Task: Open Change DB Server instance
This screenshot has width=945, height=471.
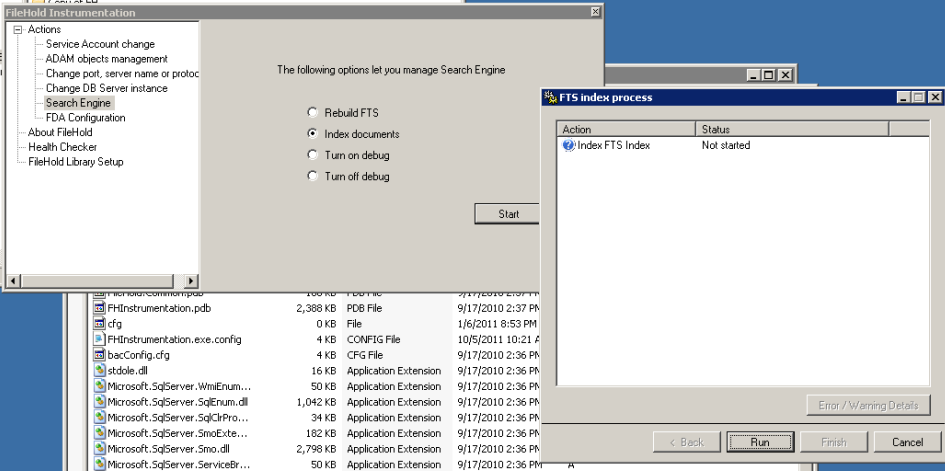Action: tap(107, 88)
